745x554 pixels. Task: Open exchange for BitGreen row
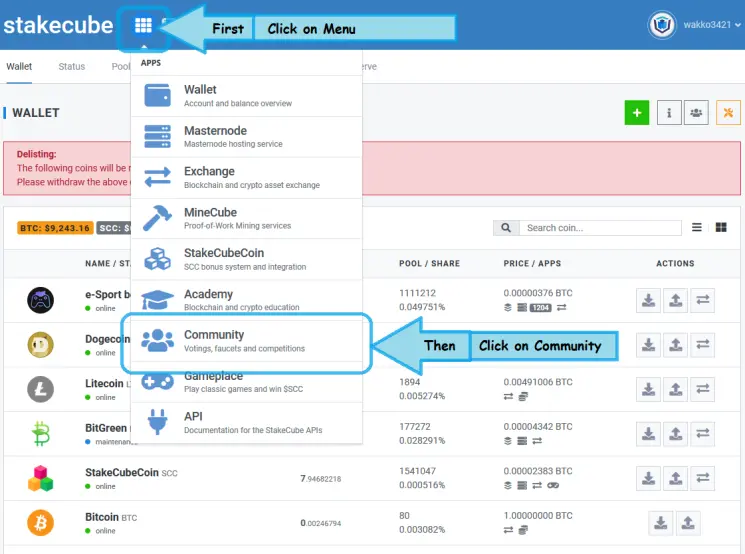[x=703, y=434]
